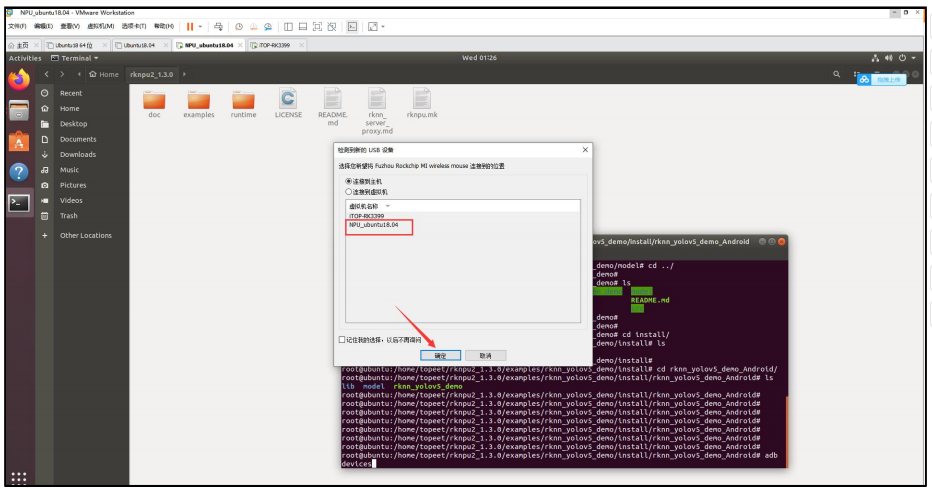The image size is (932, 489).
Task: Open the show applications grid icon
Action: pos(18,477)
